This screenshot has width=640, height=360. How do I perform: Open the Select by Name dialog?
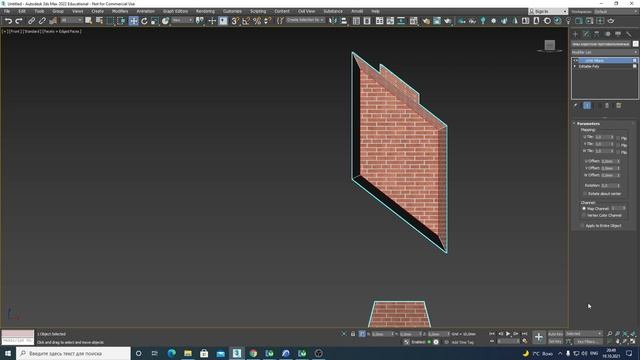(99, 20)
